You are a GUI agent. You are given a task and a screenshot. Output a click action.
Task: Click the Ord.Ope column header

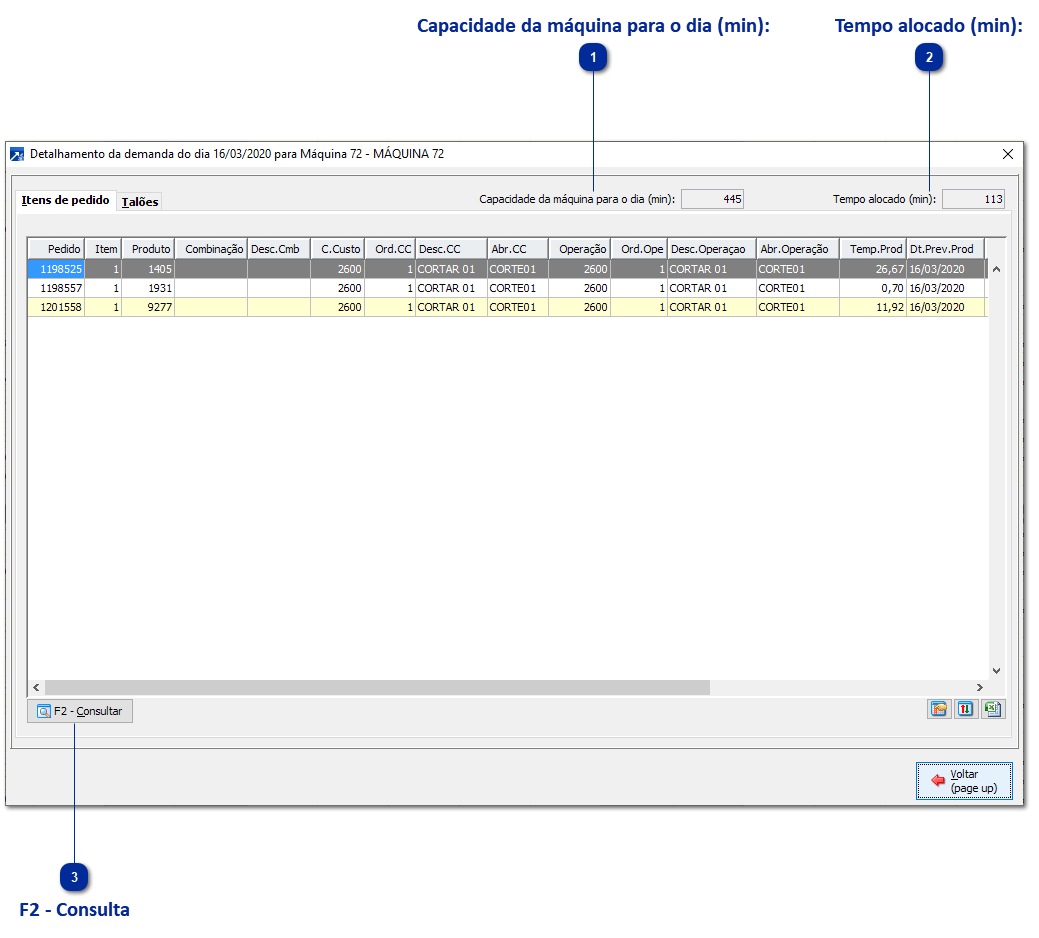coord(639,249)
